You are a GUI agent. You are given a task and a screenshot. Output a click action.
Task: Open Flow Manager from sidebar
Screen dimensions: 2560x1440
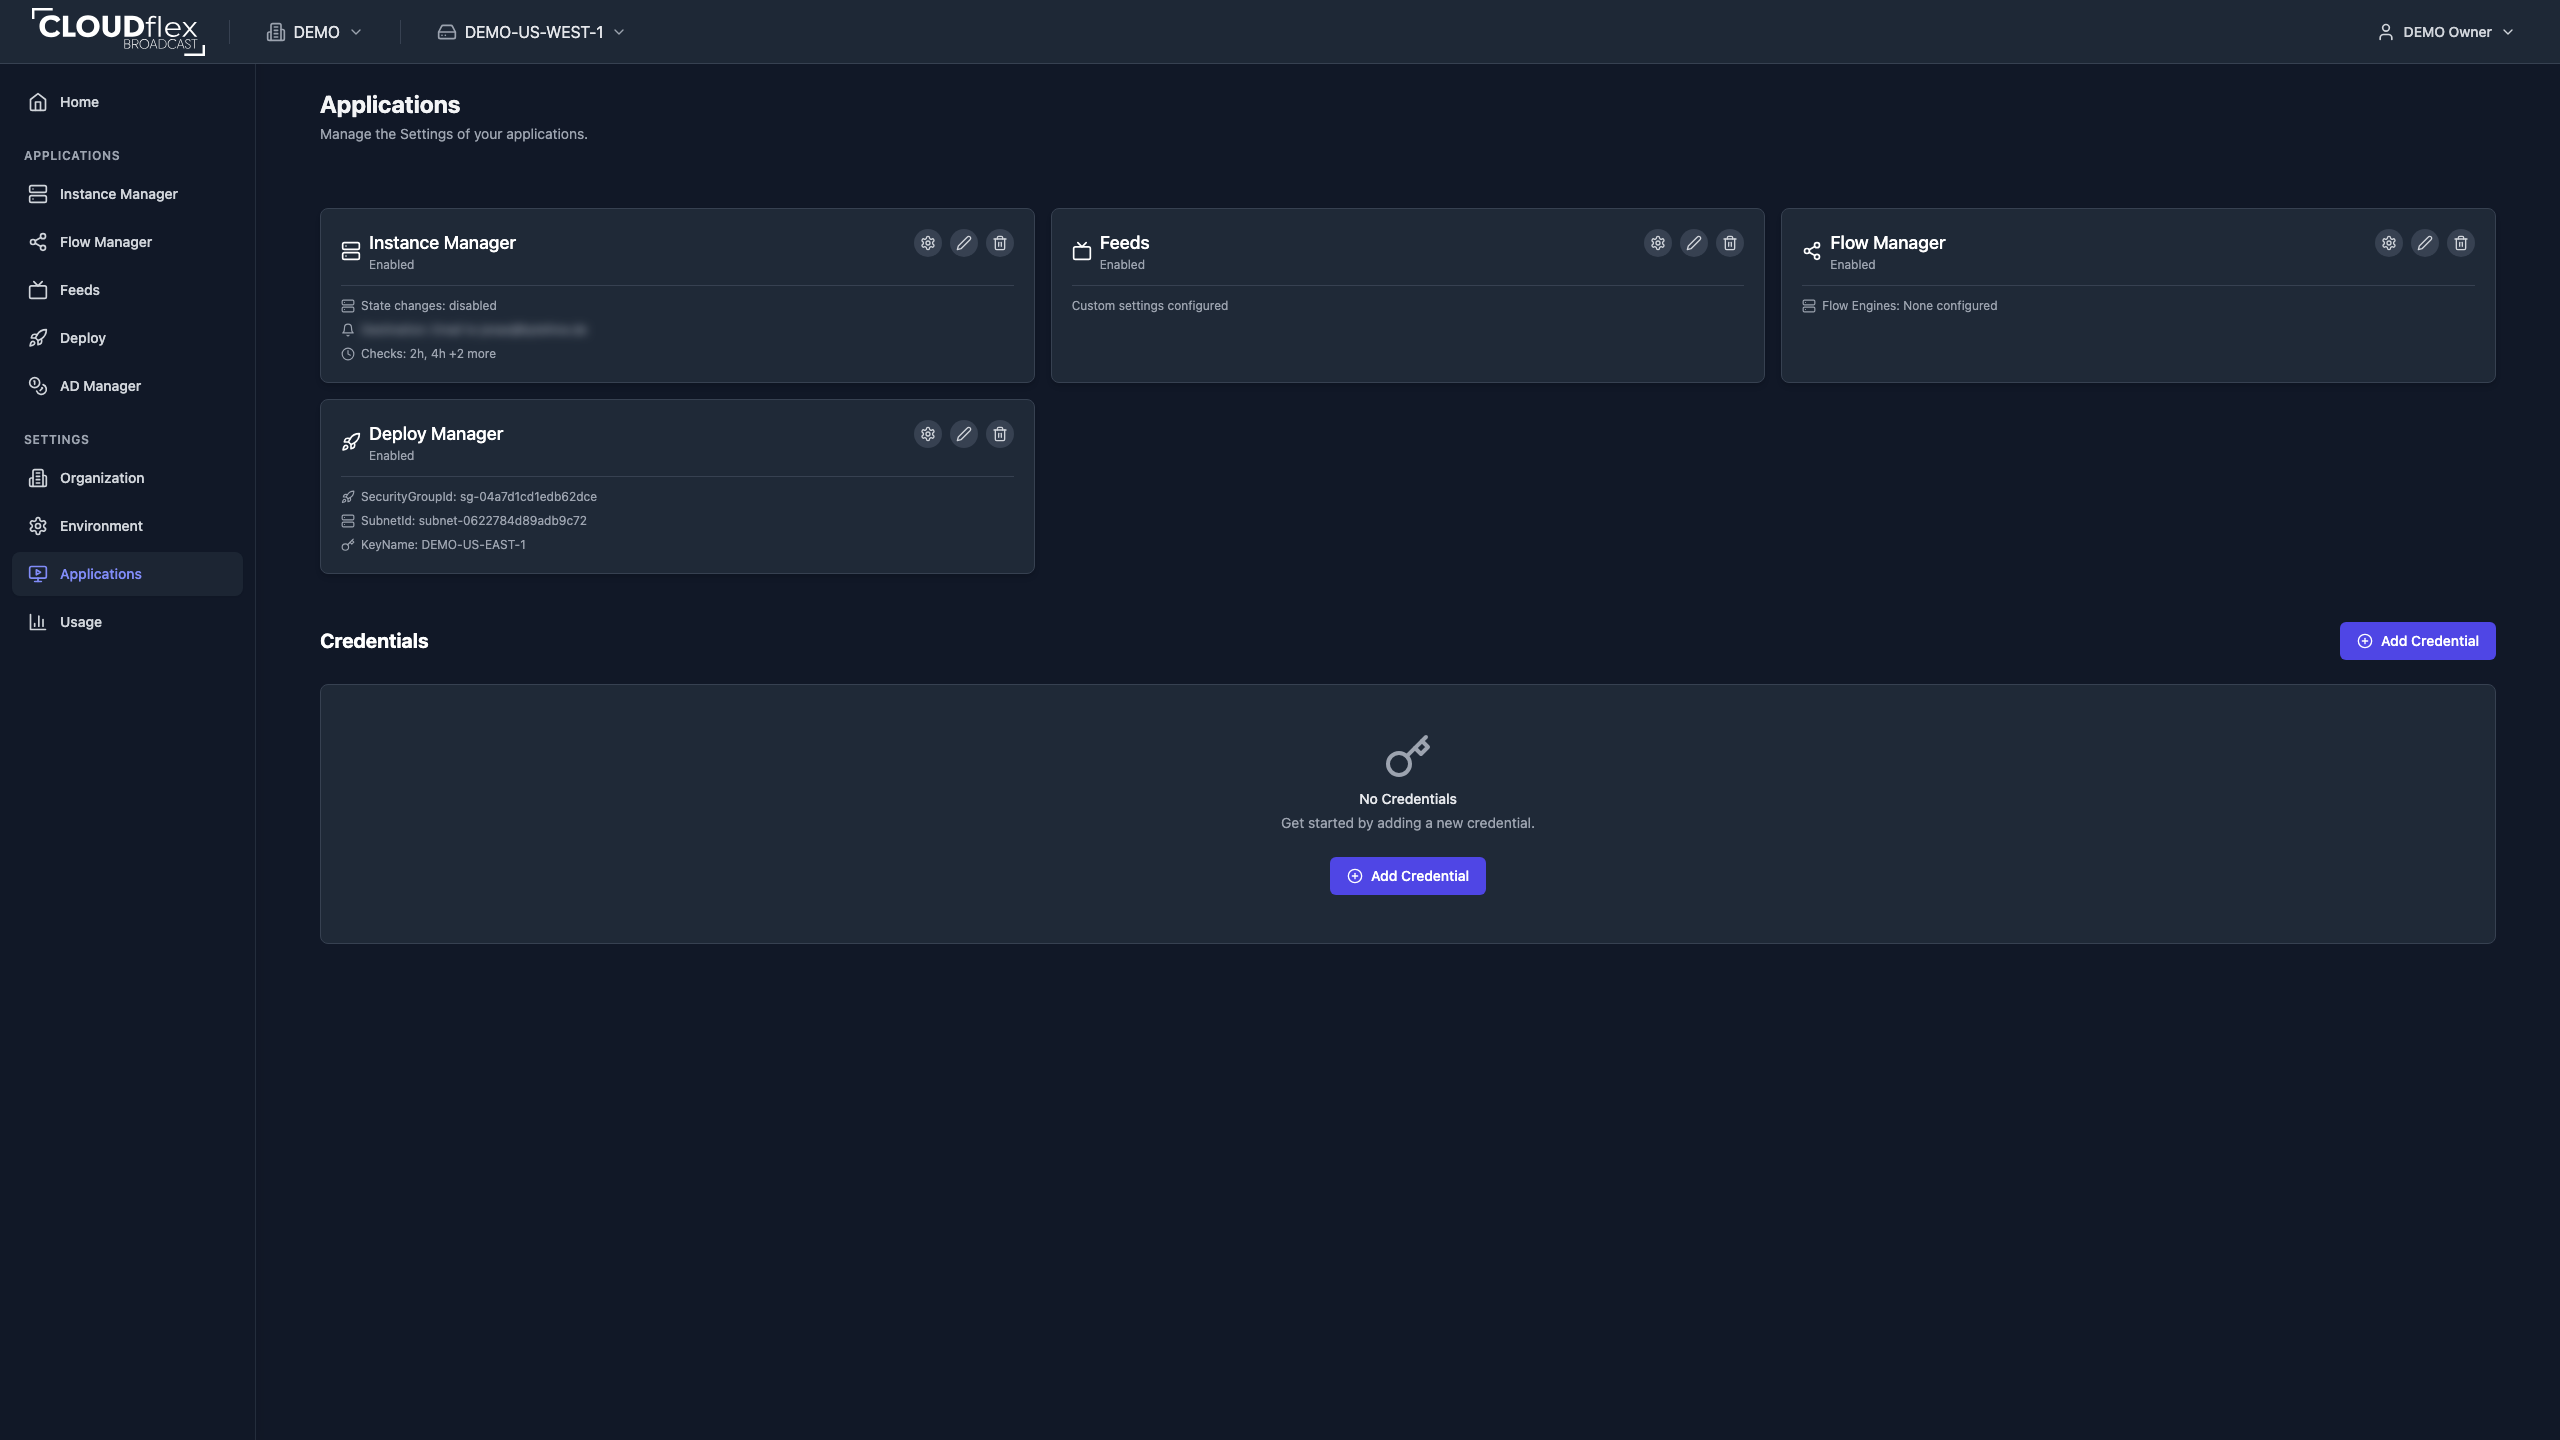(127, 242)
